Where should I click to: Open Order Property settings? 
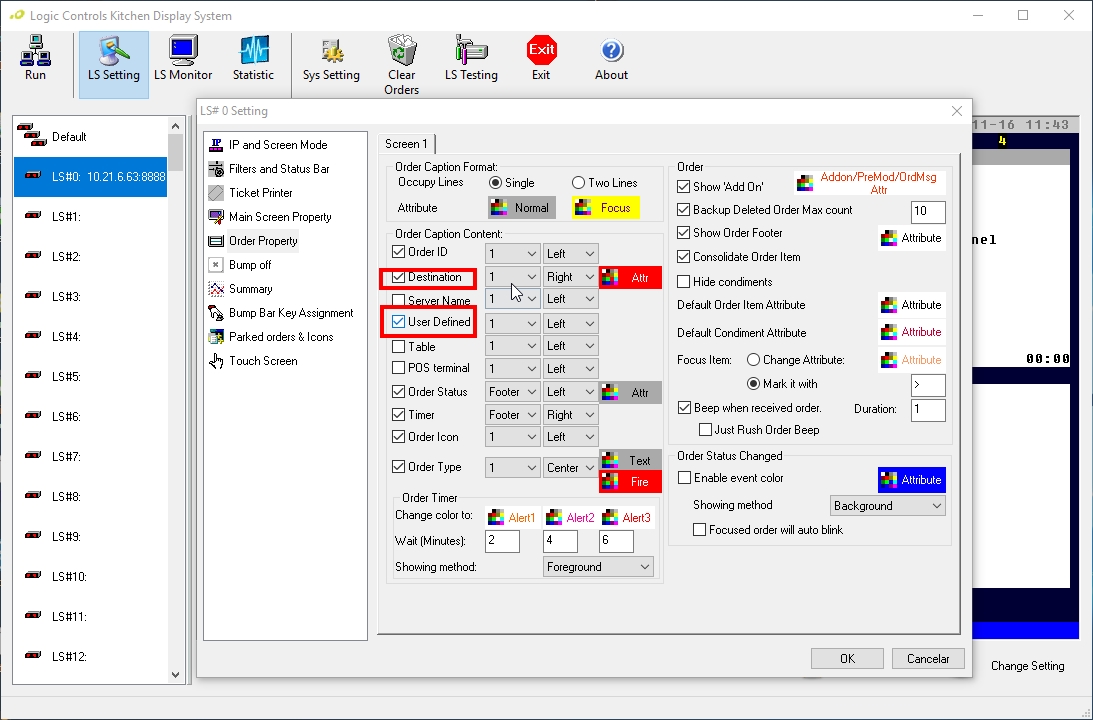(253, 240)
